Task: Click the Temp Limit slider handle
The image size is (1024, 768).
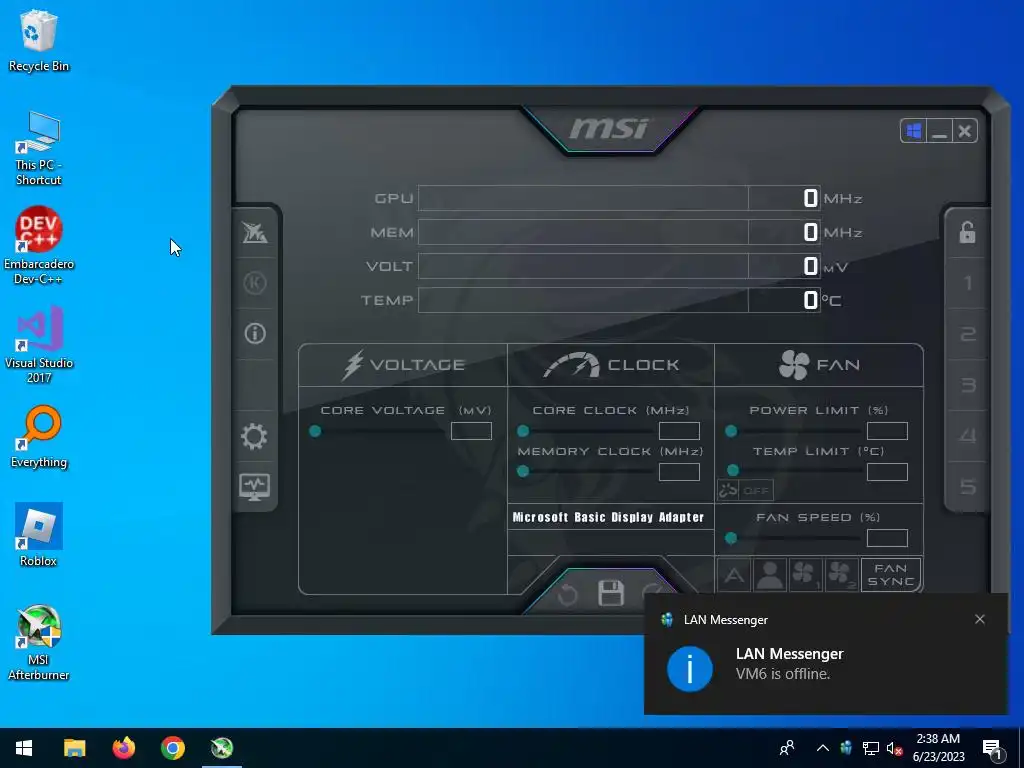Action: pyautogui.click(x=733, y=470)
